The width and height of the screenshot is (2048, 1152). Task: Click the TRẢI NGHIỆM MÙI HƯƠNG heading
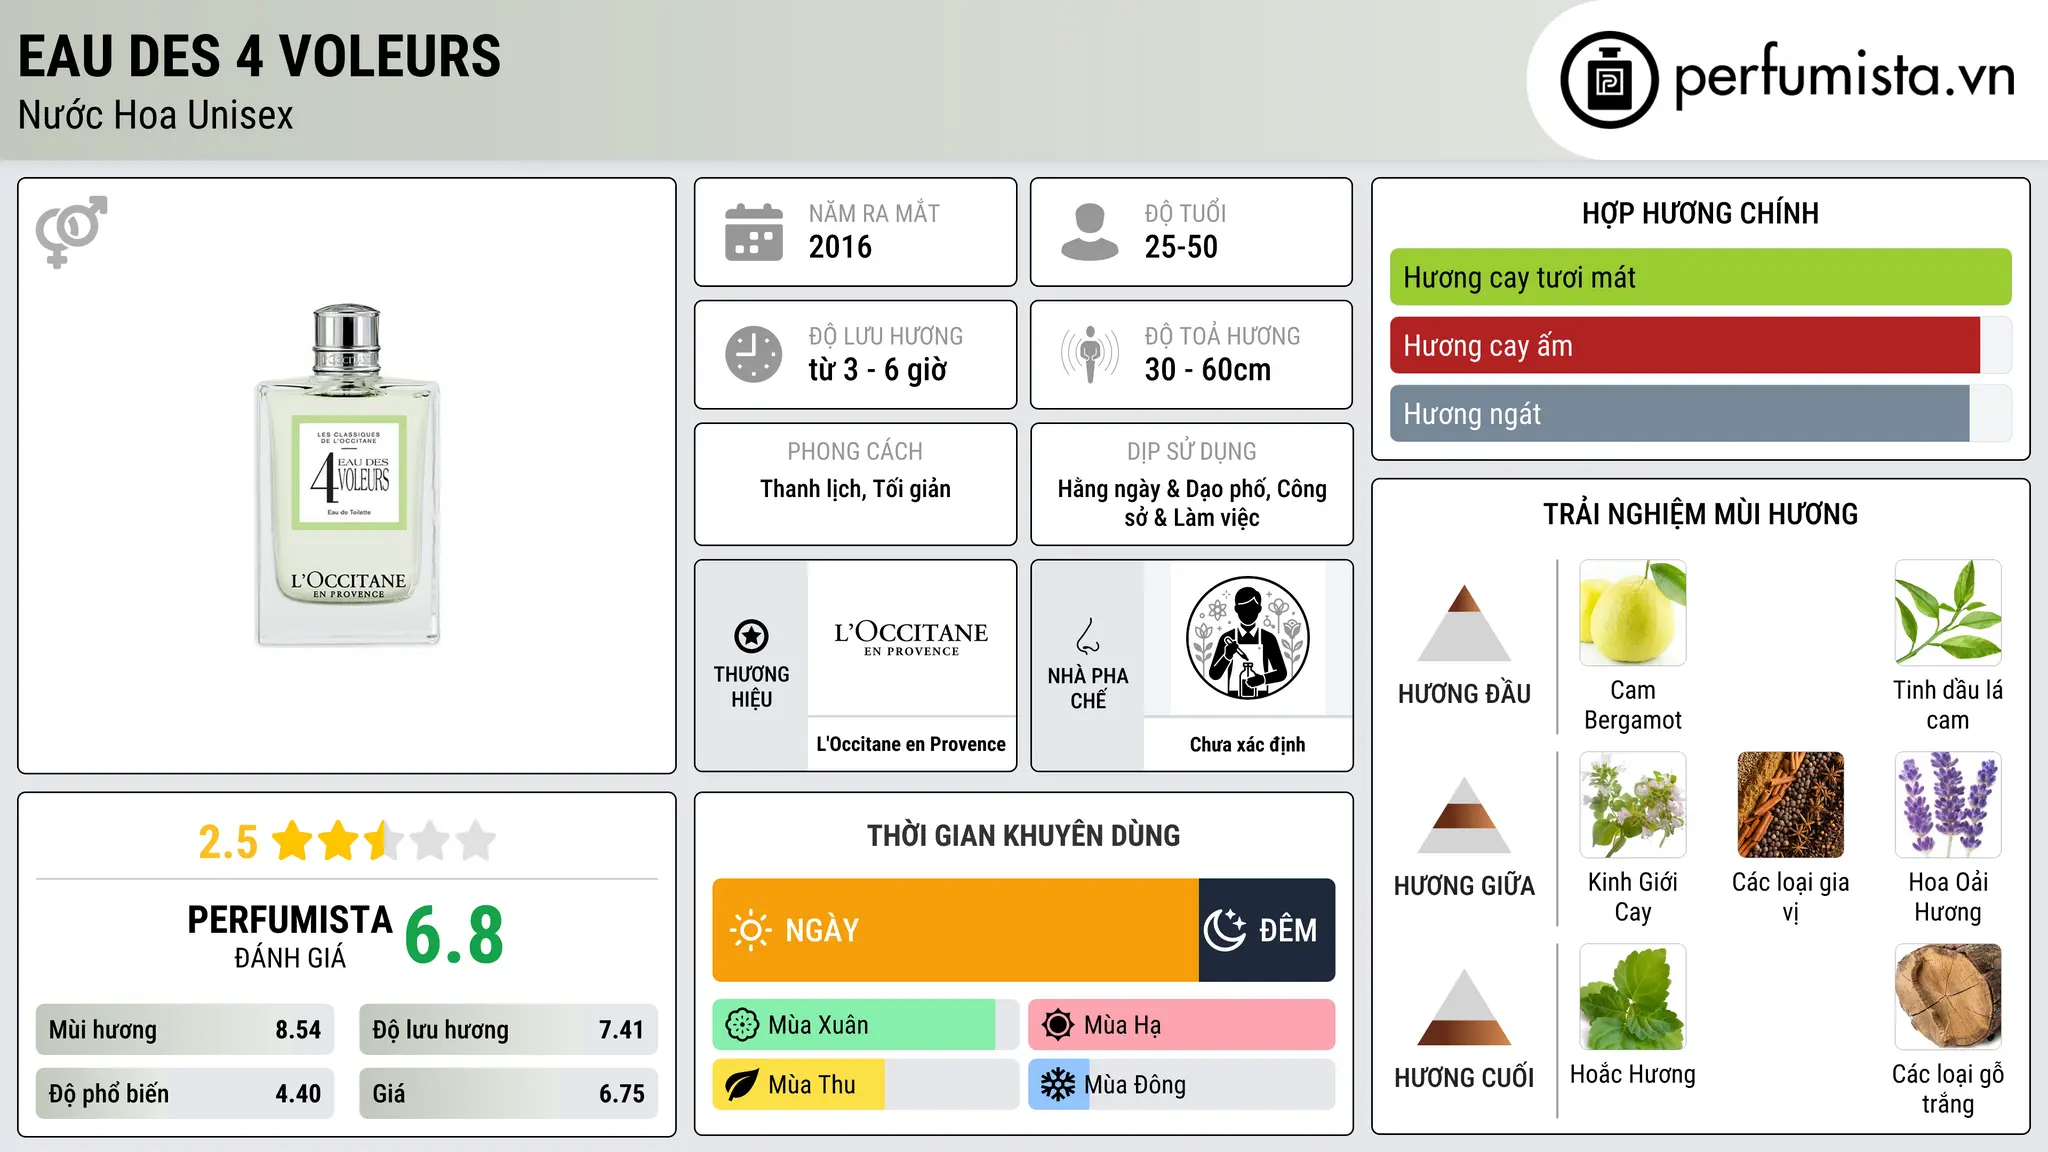point(1700,514)
